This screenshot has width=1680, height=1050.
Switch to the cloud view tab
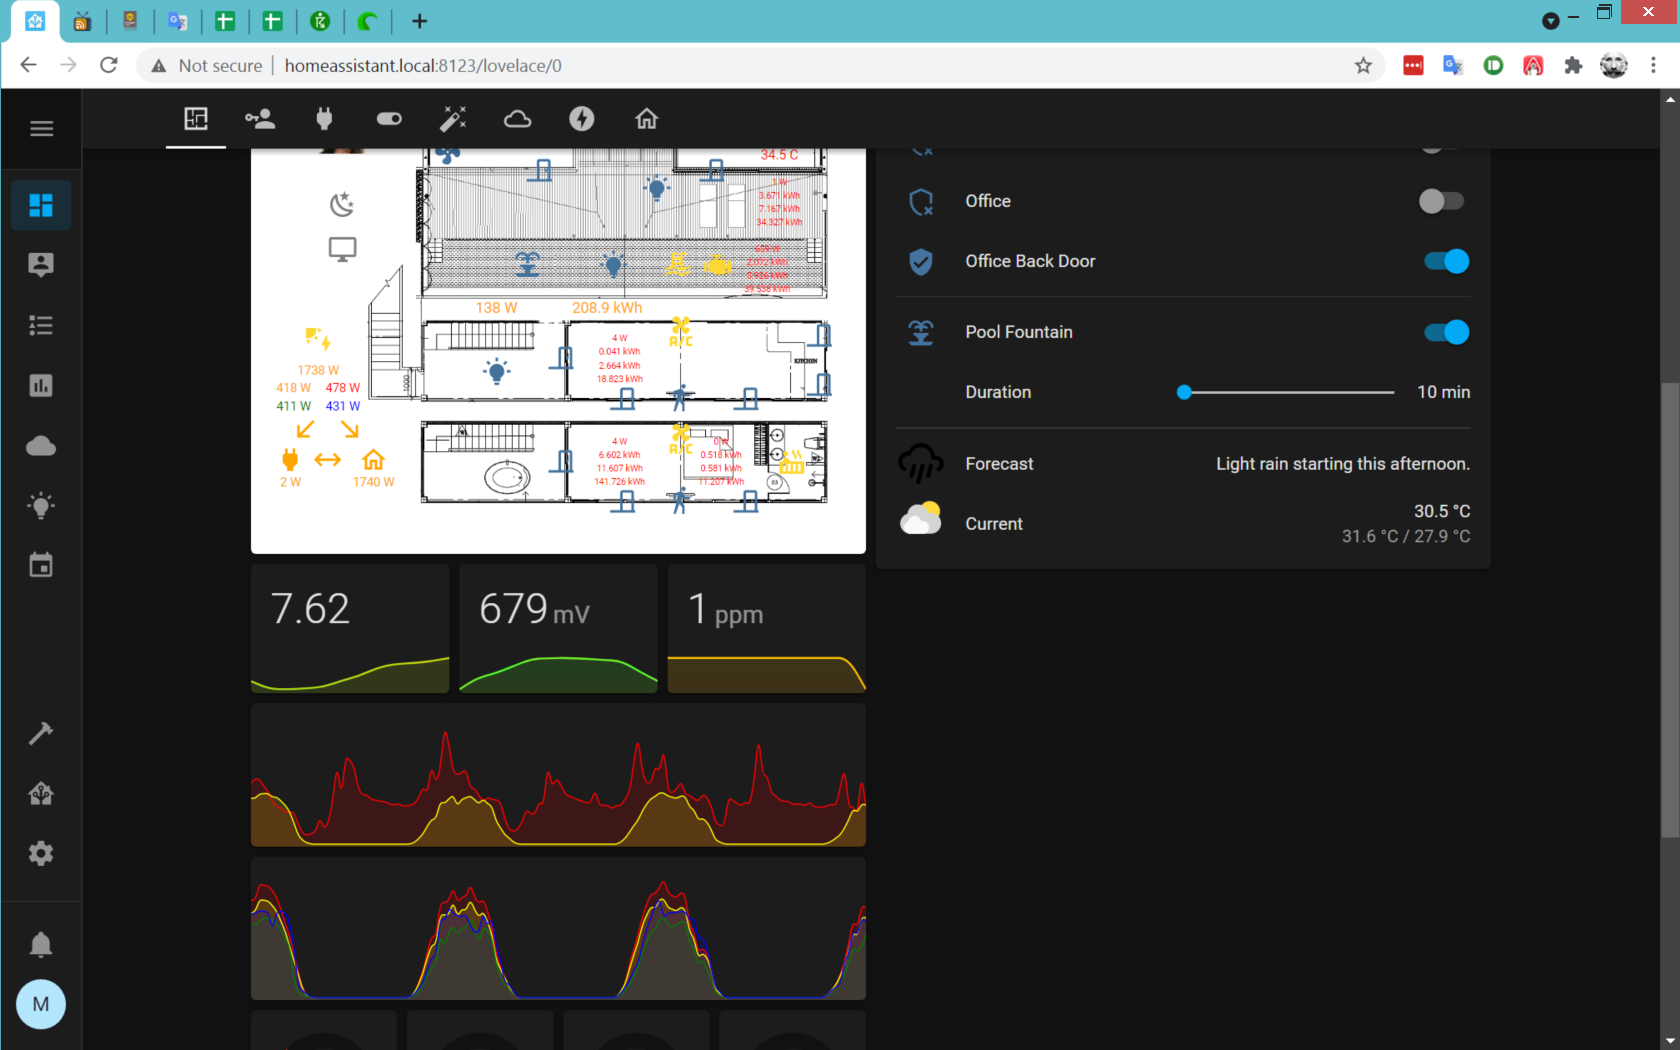(x=517, y=119)
